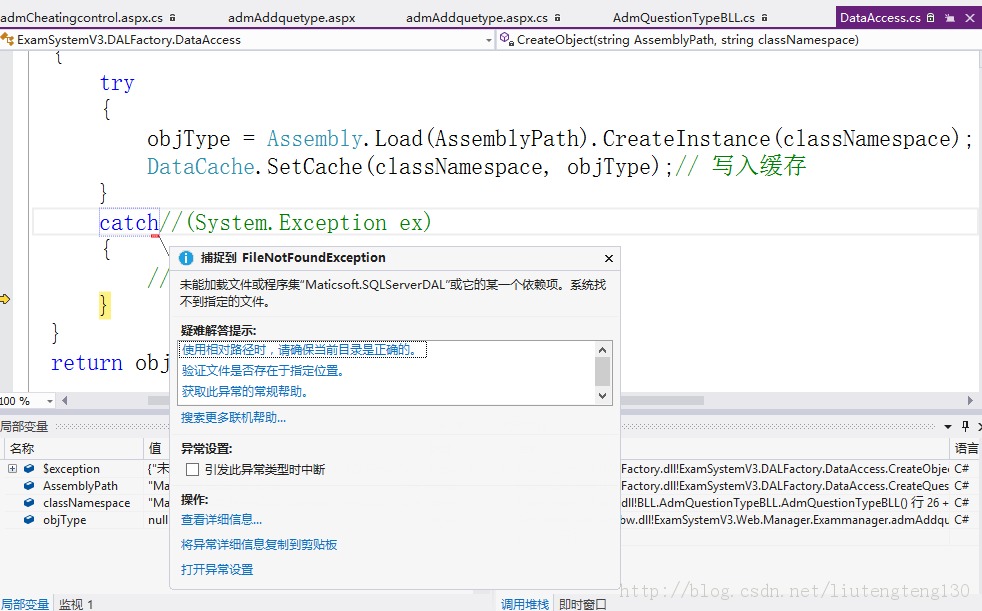Click the pin icon on DataAccess.cs tab
Image resolution: width=982 pixels, height=611 pixels.
949,18
